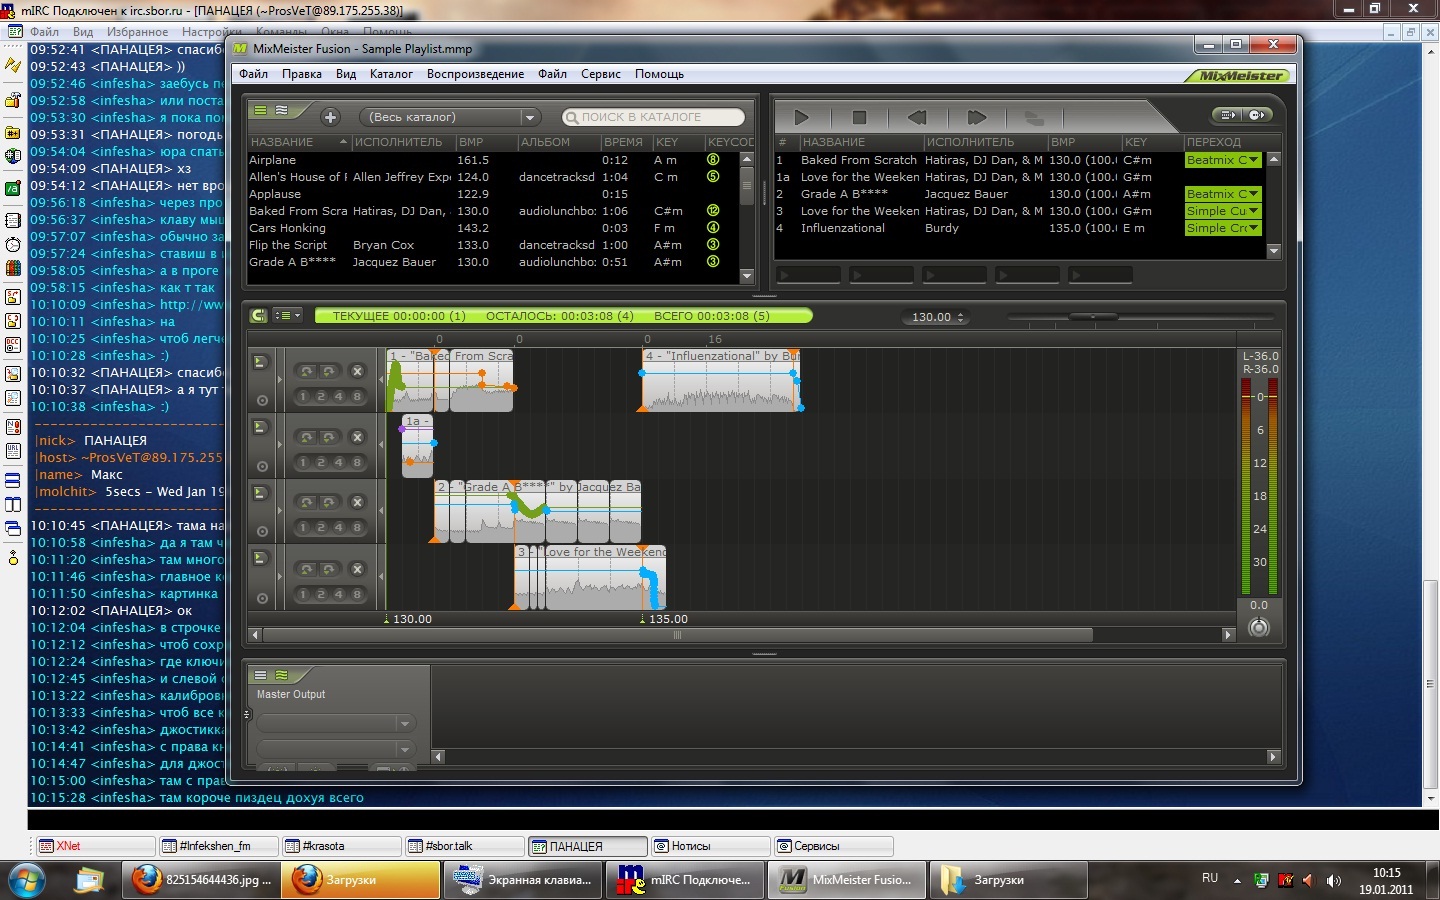
Task: Toggle the round solo button on third track
Action: [x=262, y=532]
